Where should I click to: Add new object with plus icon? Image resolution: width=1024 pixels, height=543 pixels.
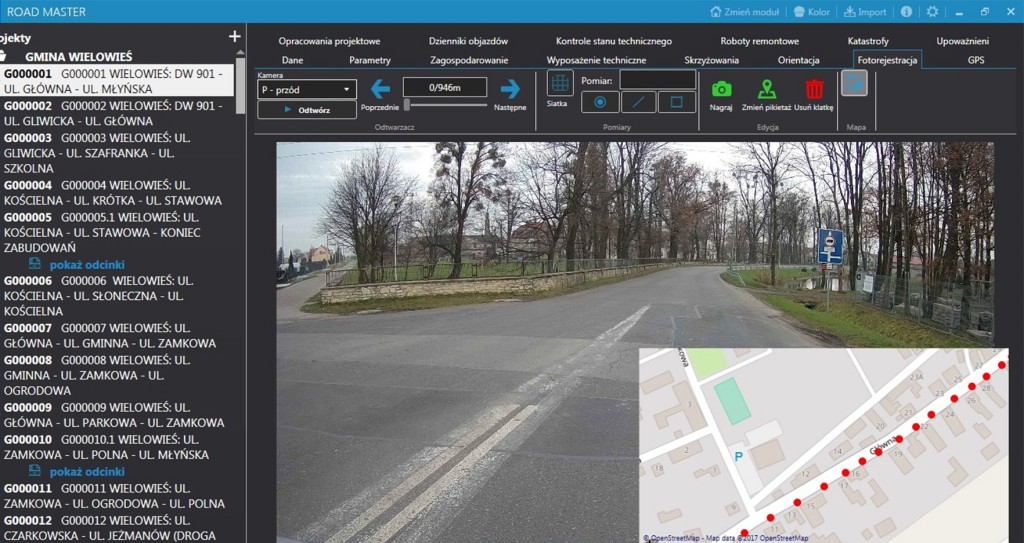tap(234, 37)
